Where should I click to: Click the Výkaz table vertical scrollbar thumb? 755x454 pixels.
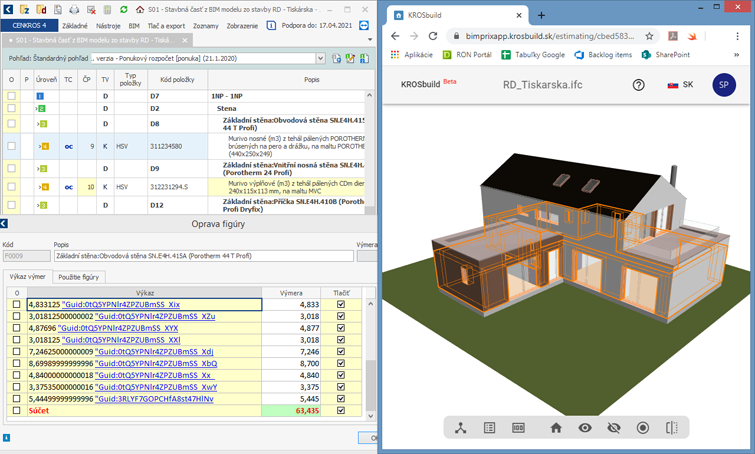click(370, 384)
